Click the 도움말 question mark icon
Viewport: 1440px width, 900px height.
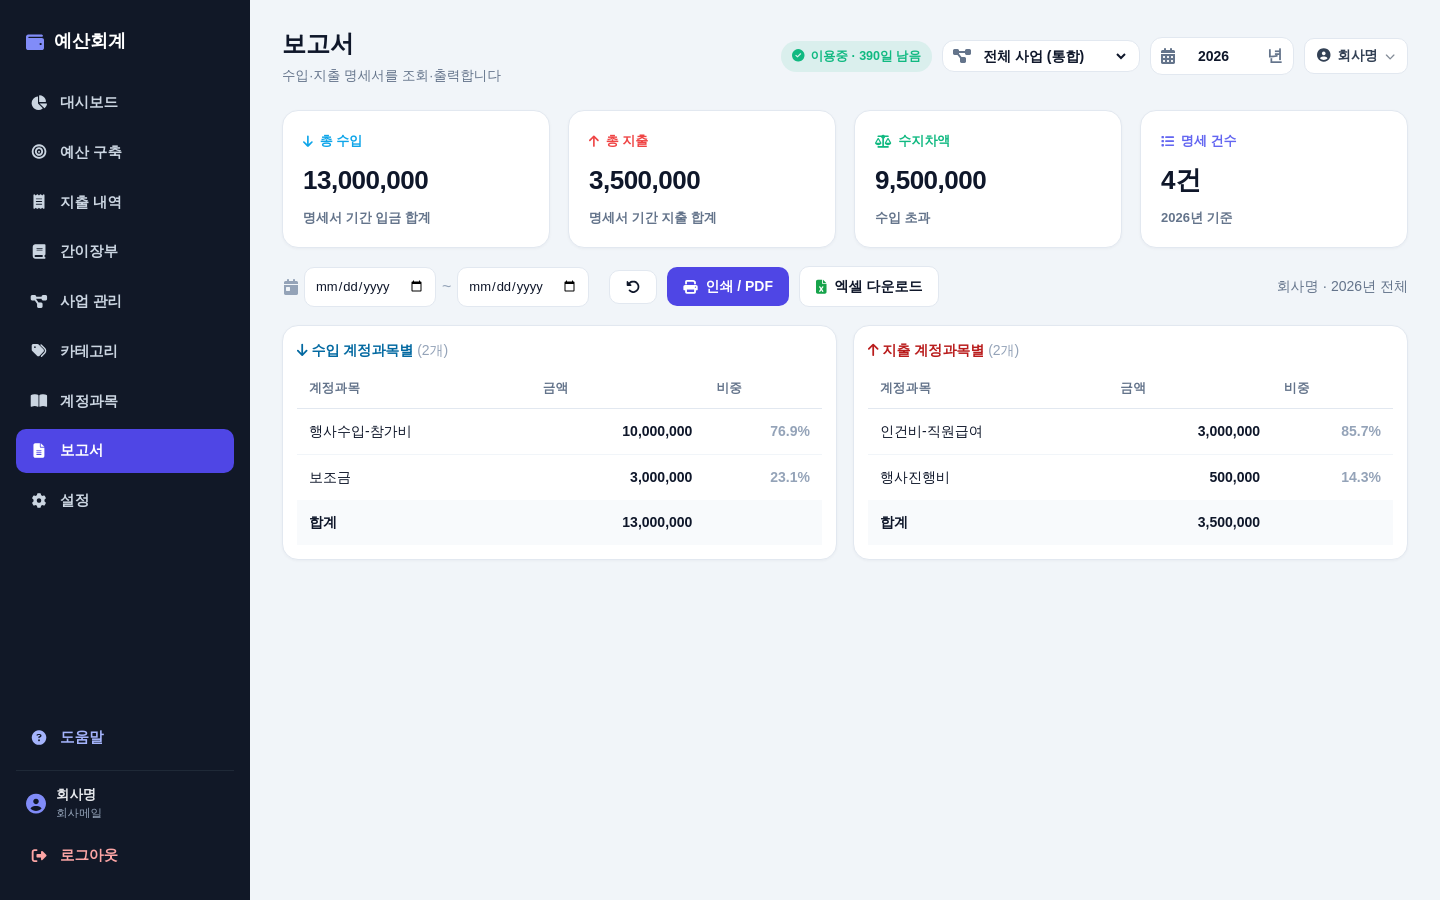[39, 737]
